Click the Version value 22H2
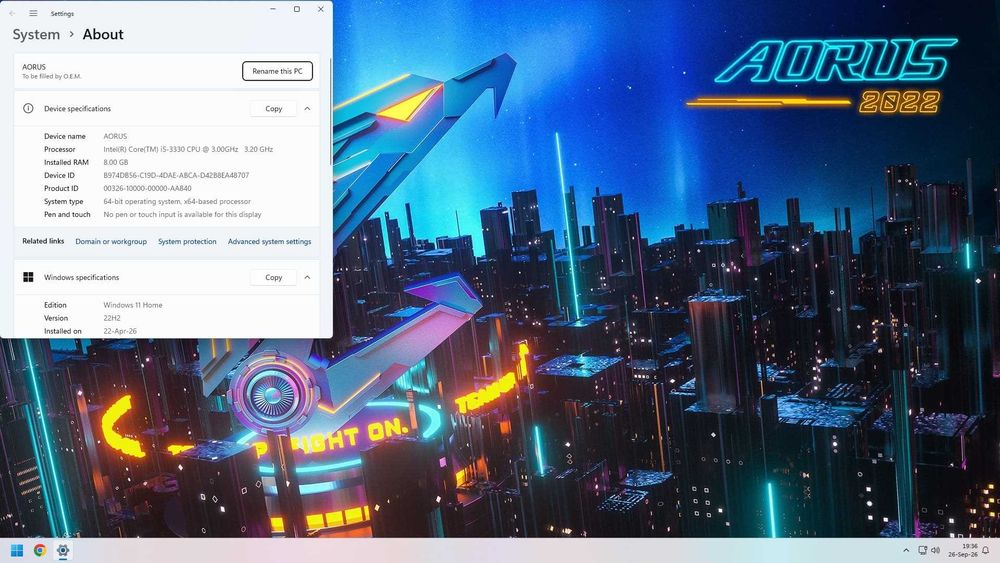1000x563 pixels. click(x=112, y=318)
